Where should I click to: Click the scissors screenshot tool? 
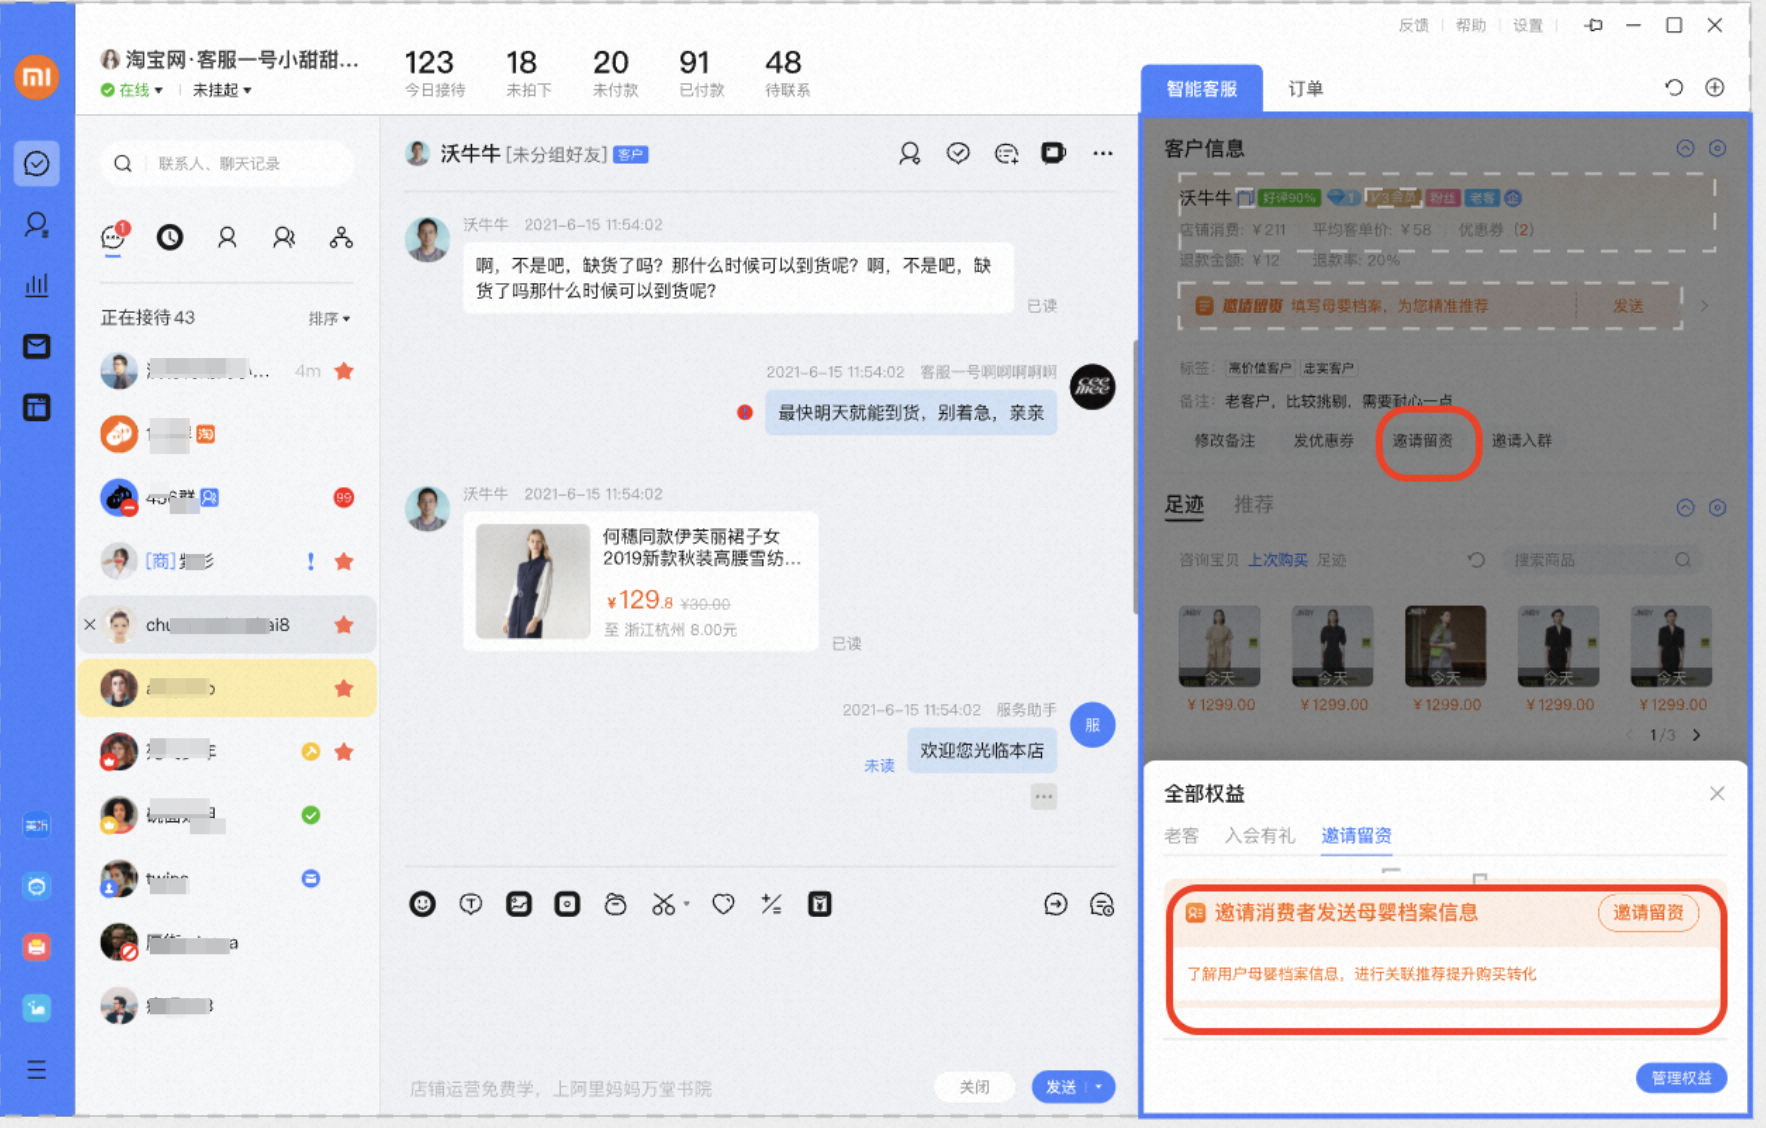(663, 904)
